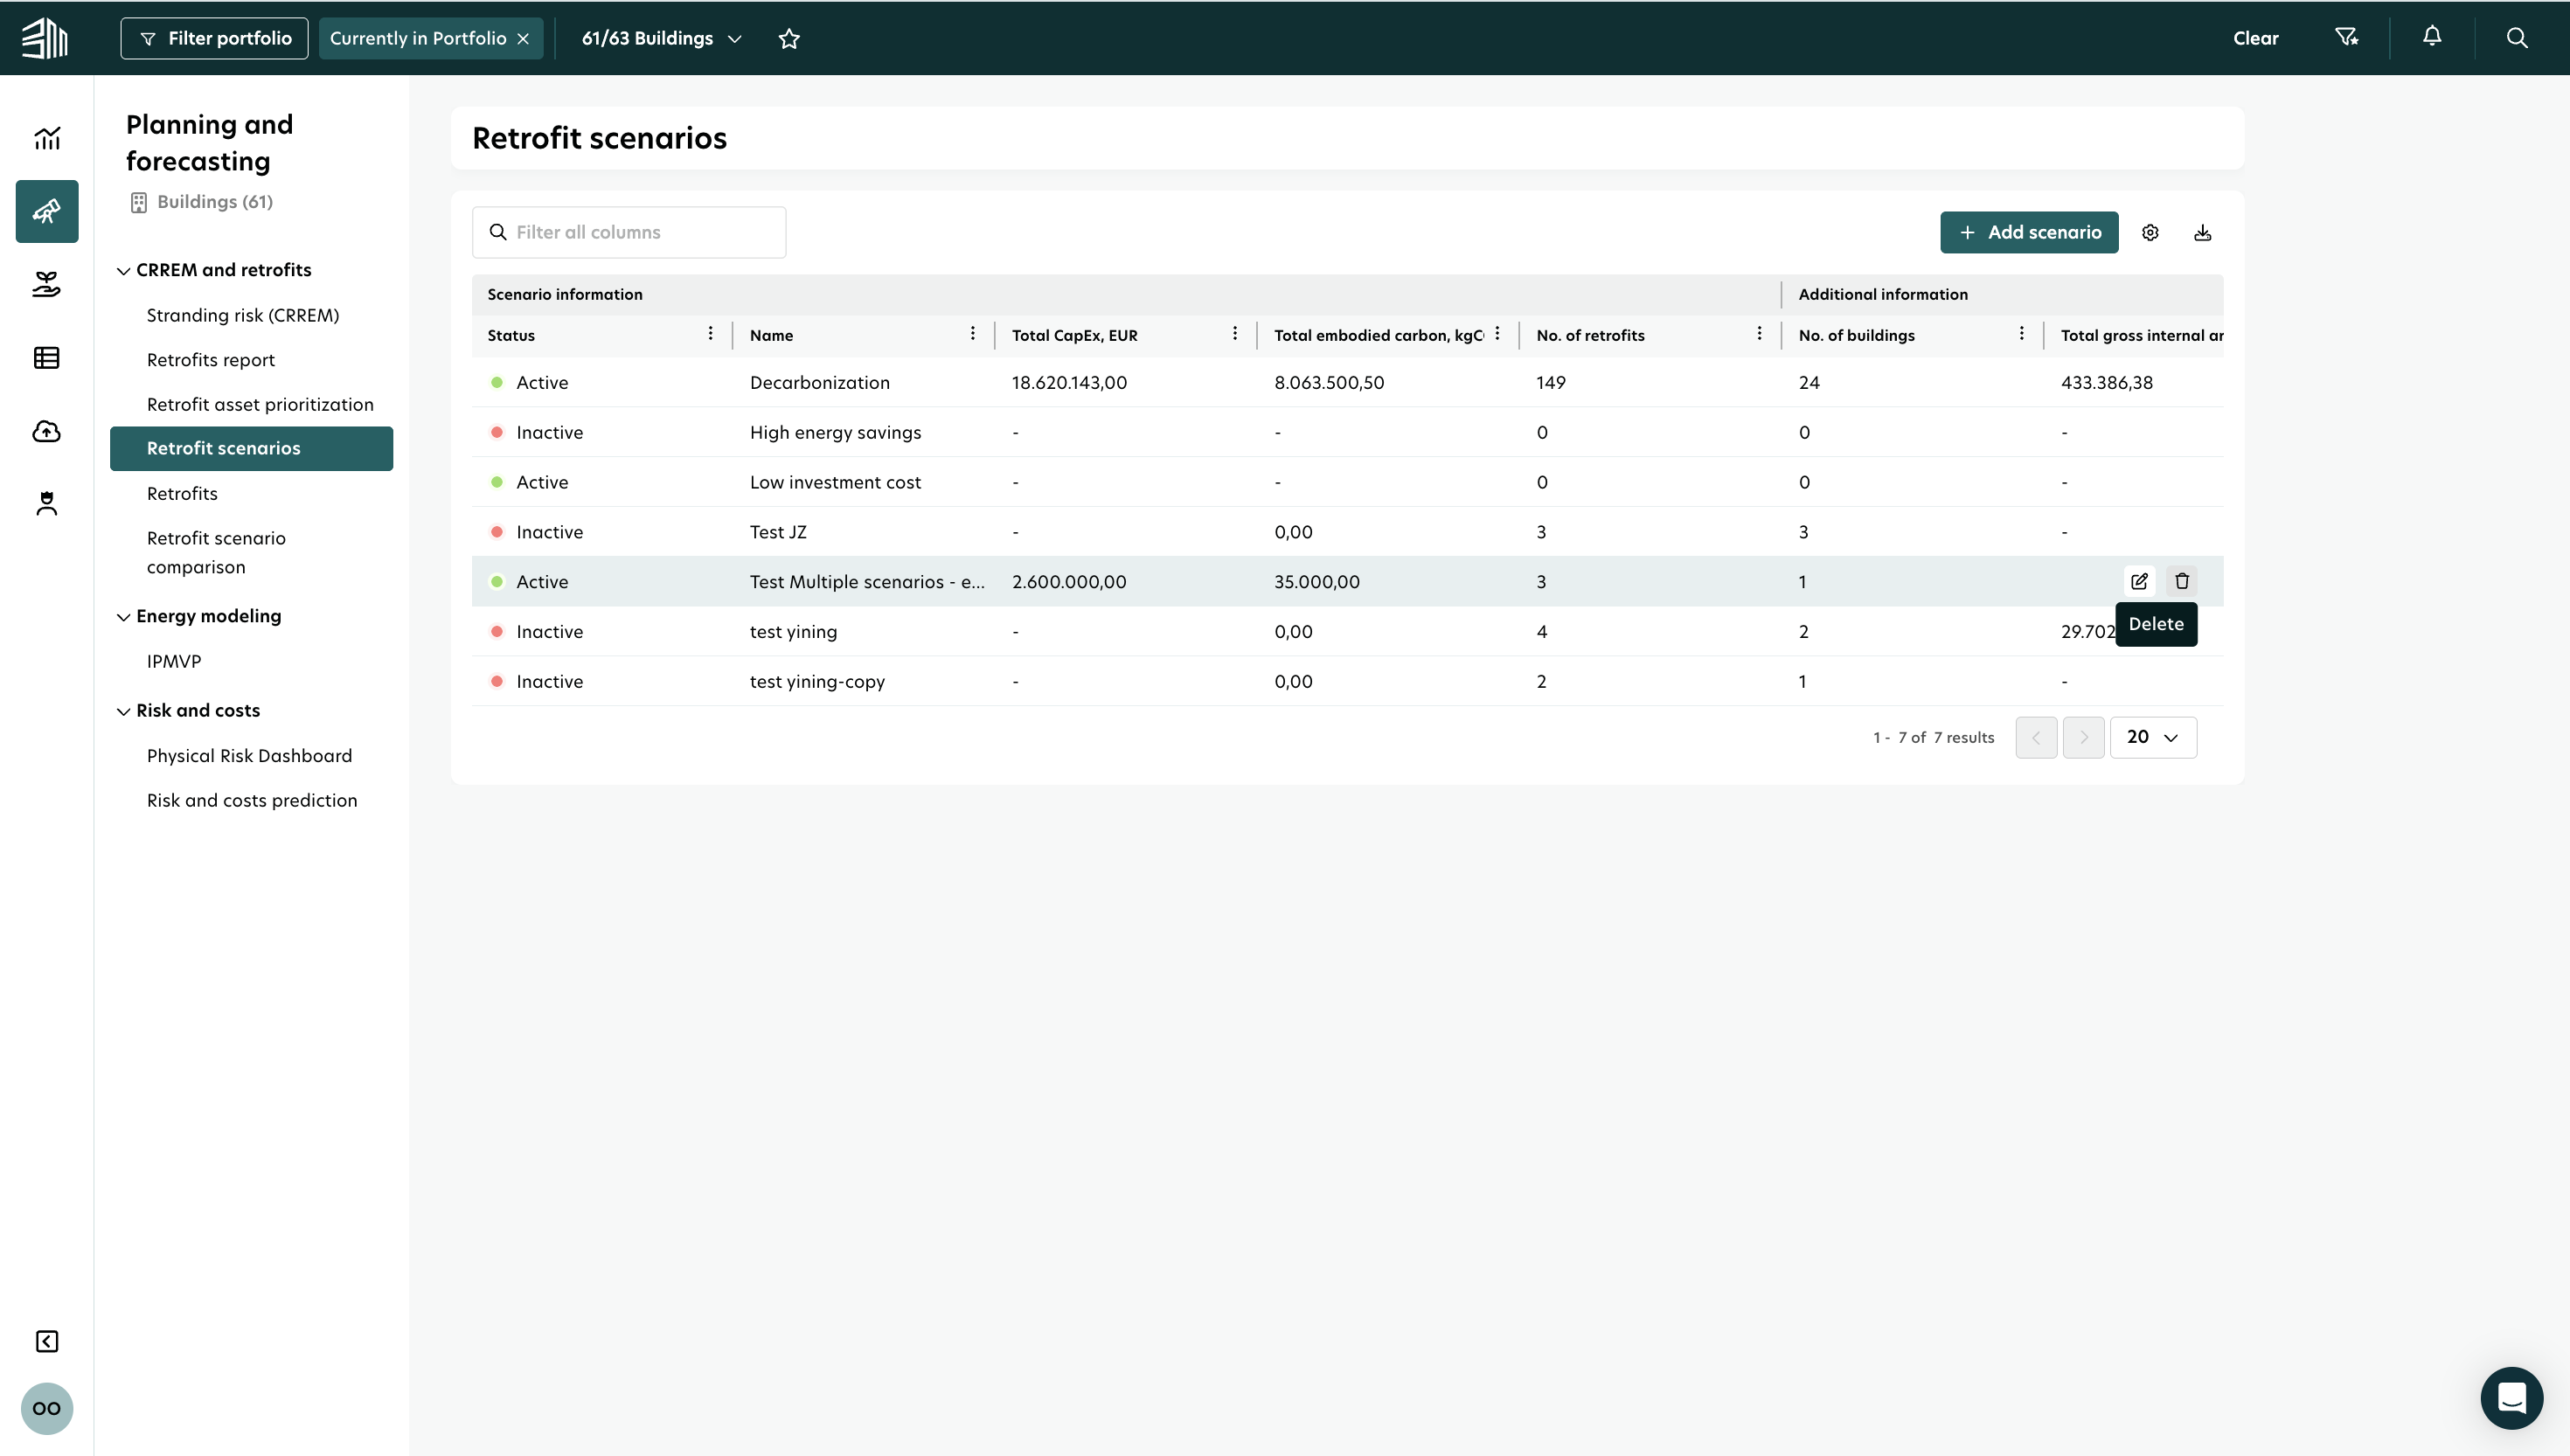The width and height of the screenshot is (2570, 1456).
Task: Delete the Test Multiple scenarios row
Action: click(x=2182, y=581)
